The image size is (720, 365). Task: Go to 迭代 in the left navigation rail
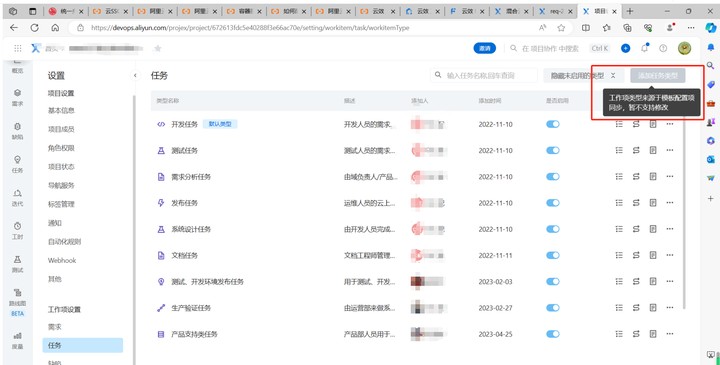(17, 197)
